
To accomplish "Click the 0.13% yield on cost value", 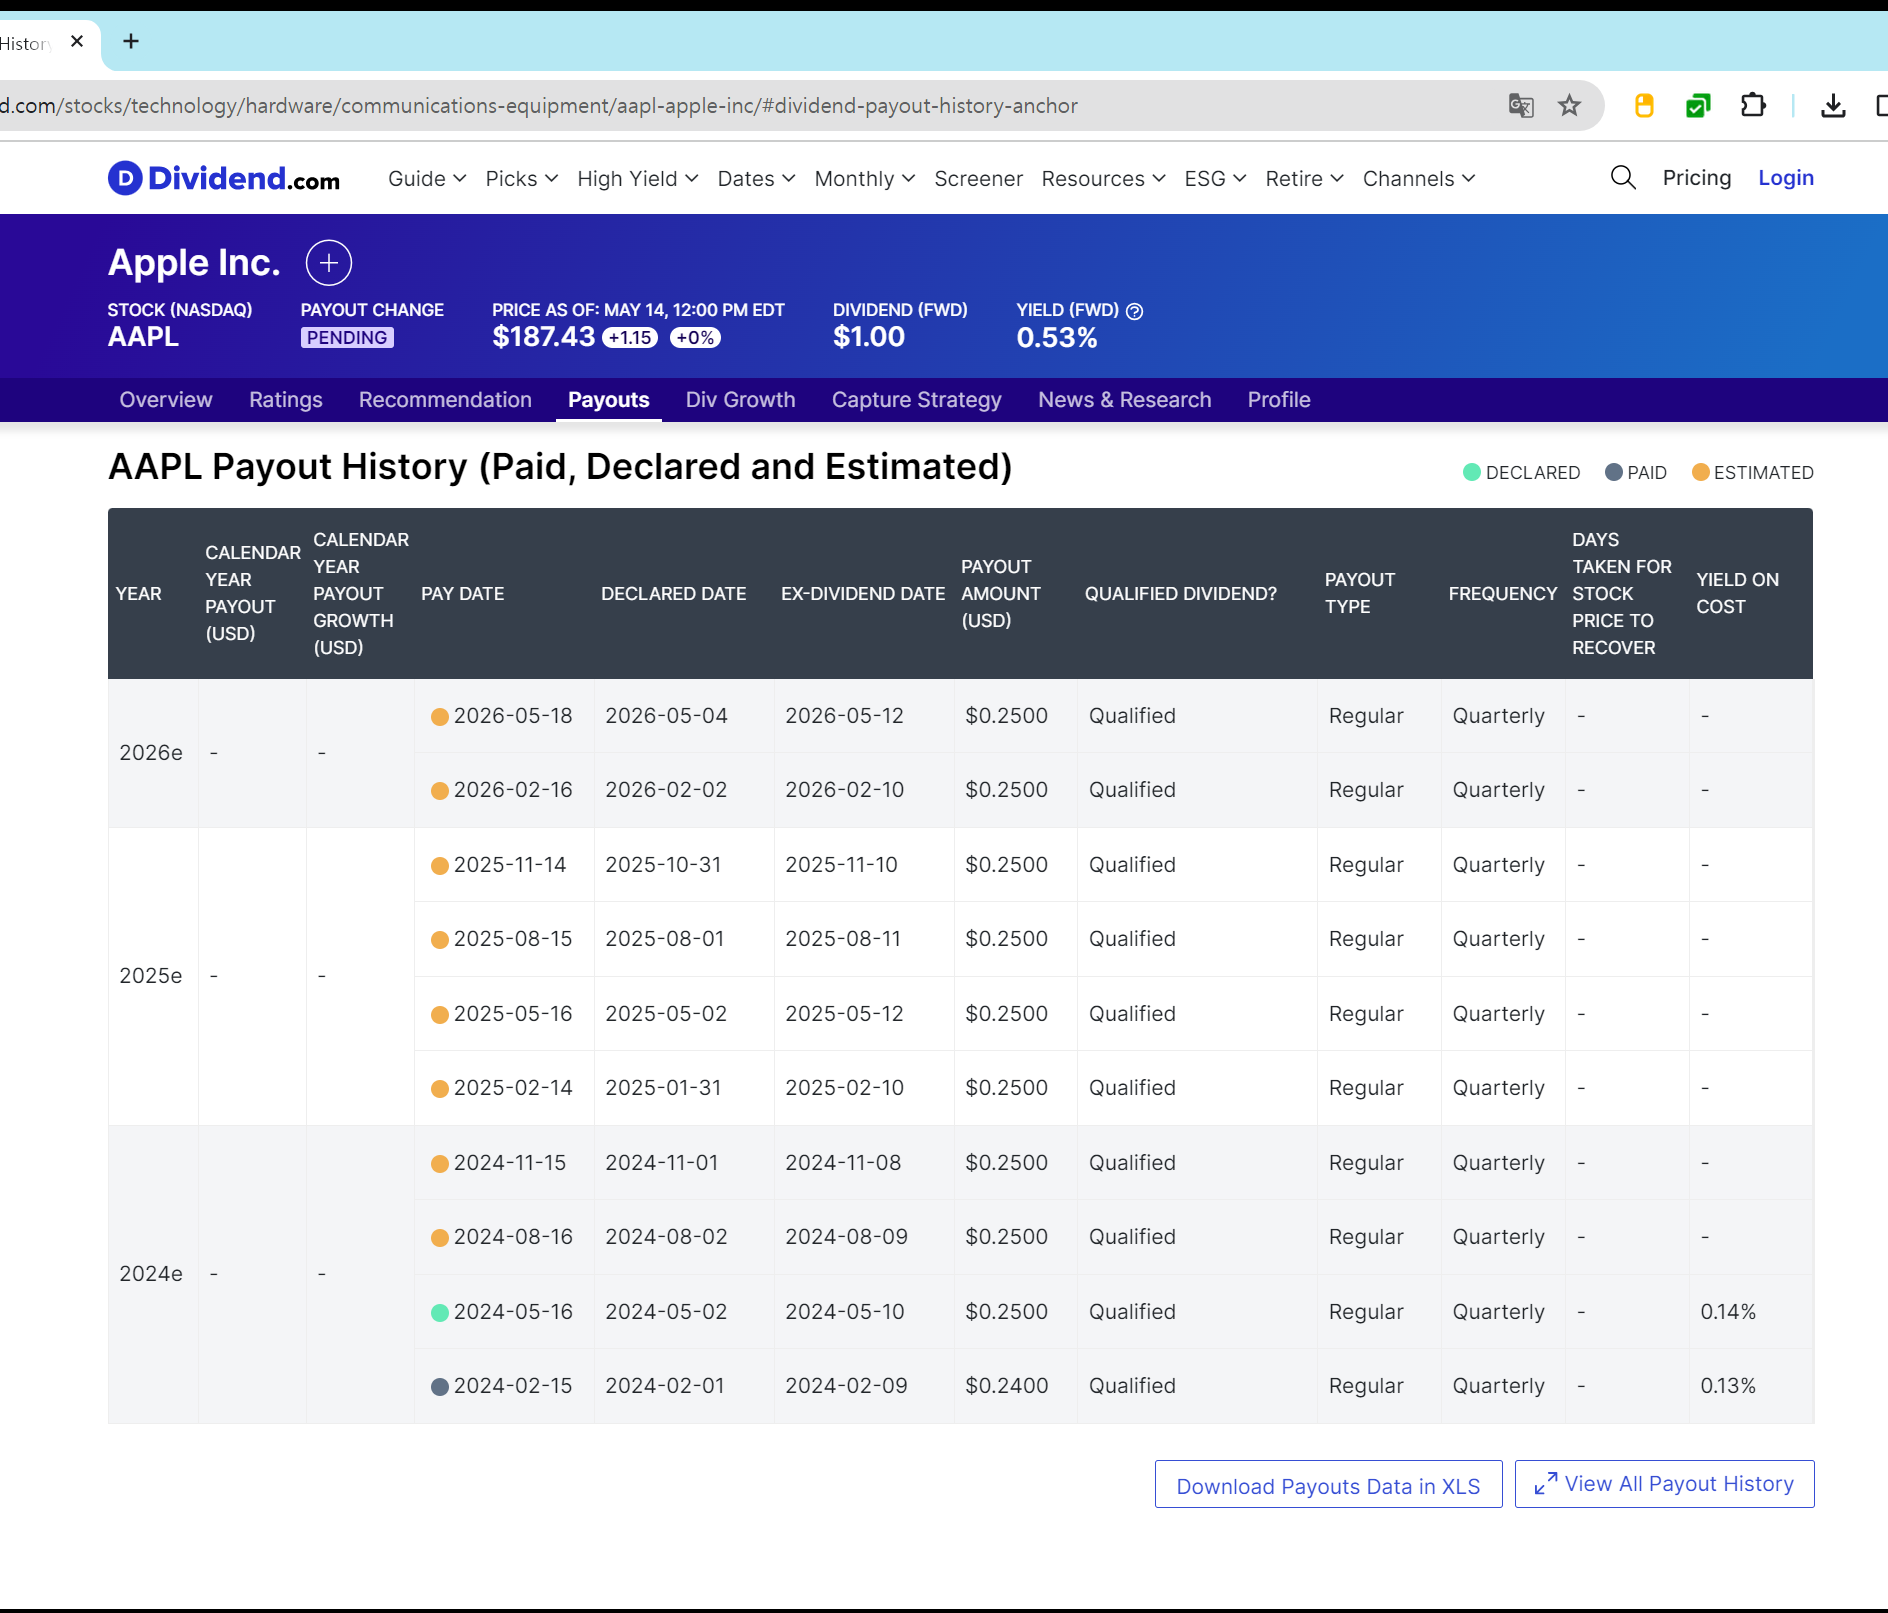I will [1728, 1386].
